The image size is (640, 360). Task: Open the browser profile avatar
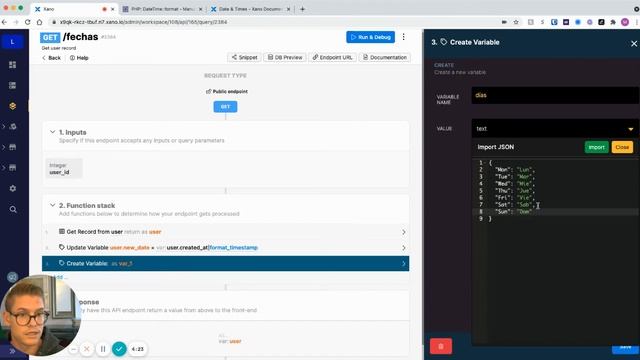click(x=624, y=22)
